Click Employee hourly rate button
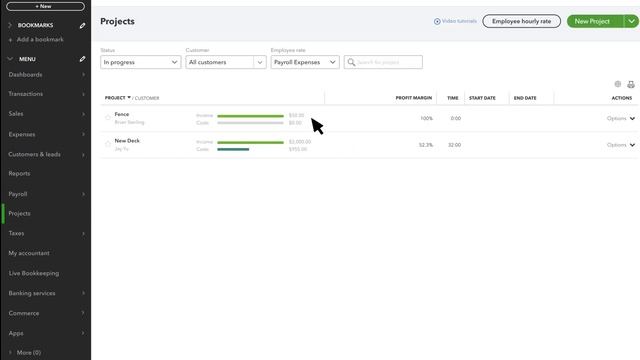Viewport: 640px width, 360px height. [x=521, y=21]
